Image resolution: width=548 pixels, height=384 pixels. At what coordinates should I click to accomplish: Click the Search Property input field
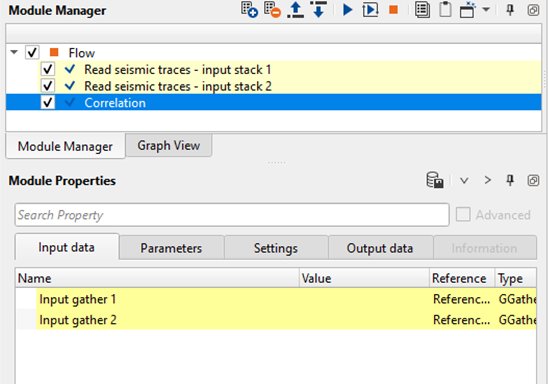pyautogui.click(x=232, y=215)
